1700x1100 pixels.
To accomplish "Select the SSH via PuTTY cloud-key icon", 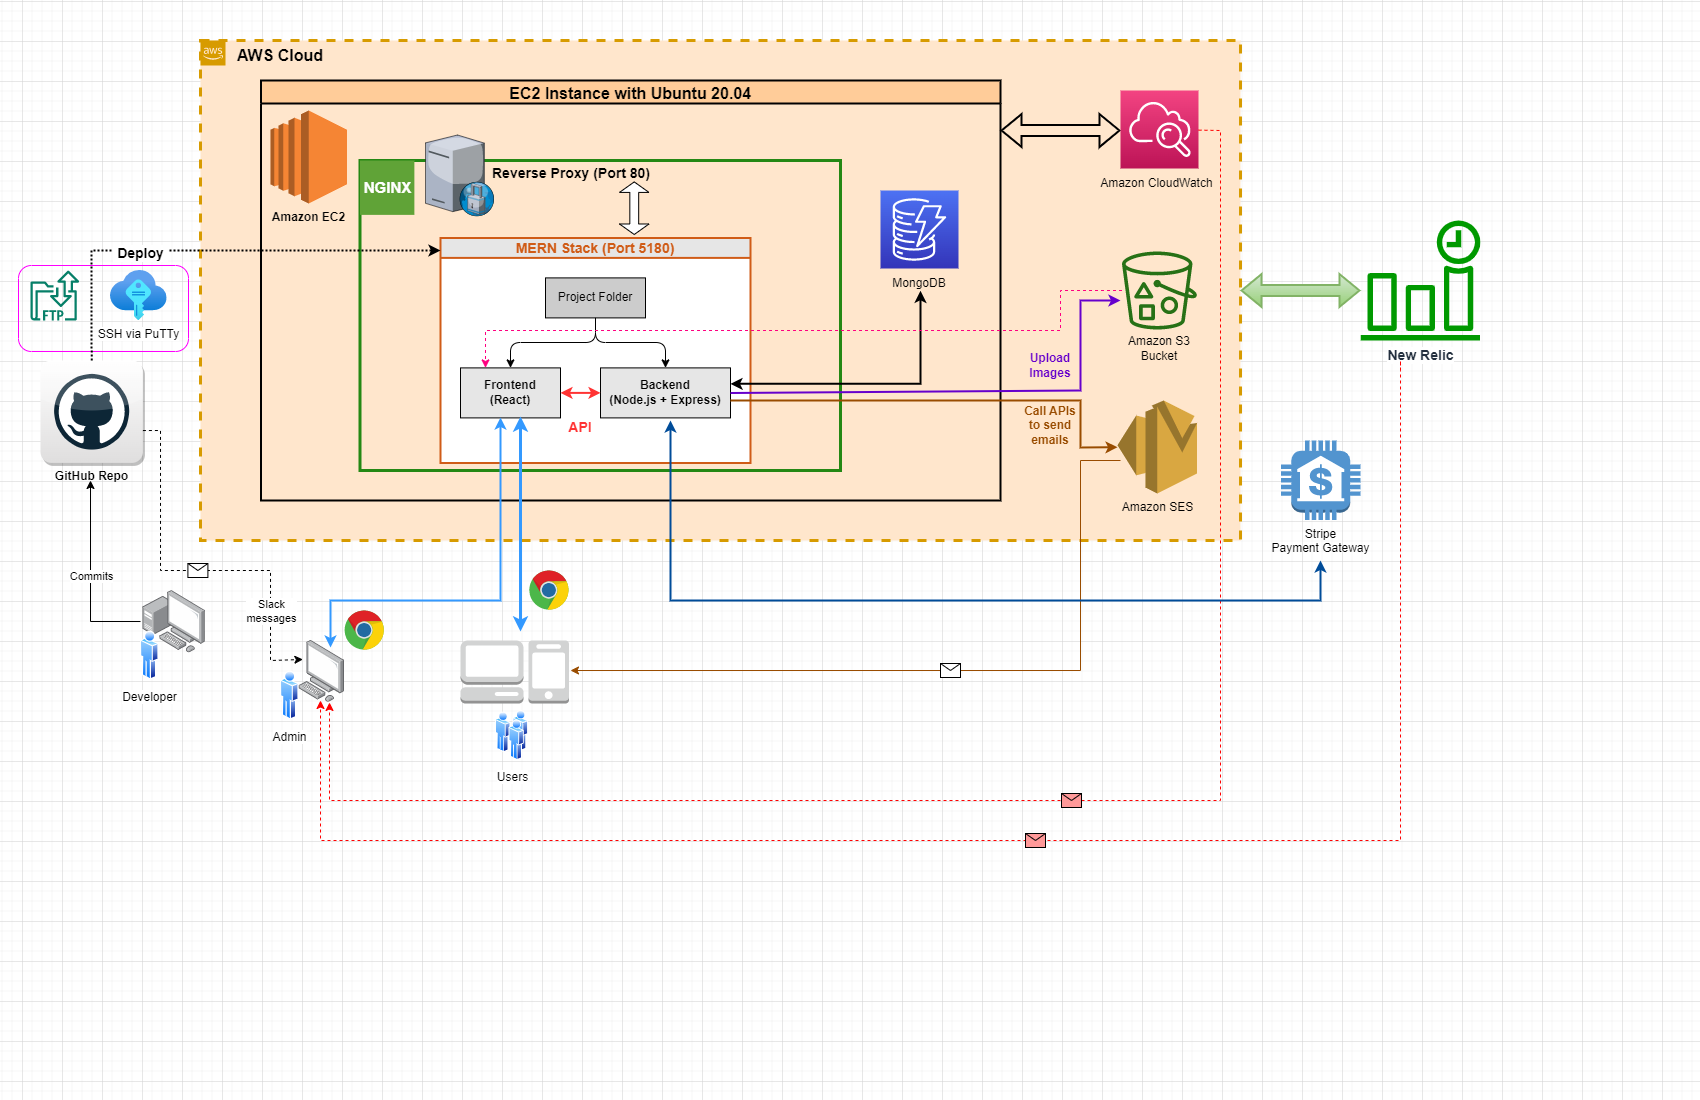I will [x=138, y=296].
